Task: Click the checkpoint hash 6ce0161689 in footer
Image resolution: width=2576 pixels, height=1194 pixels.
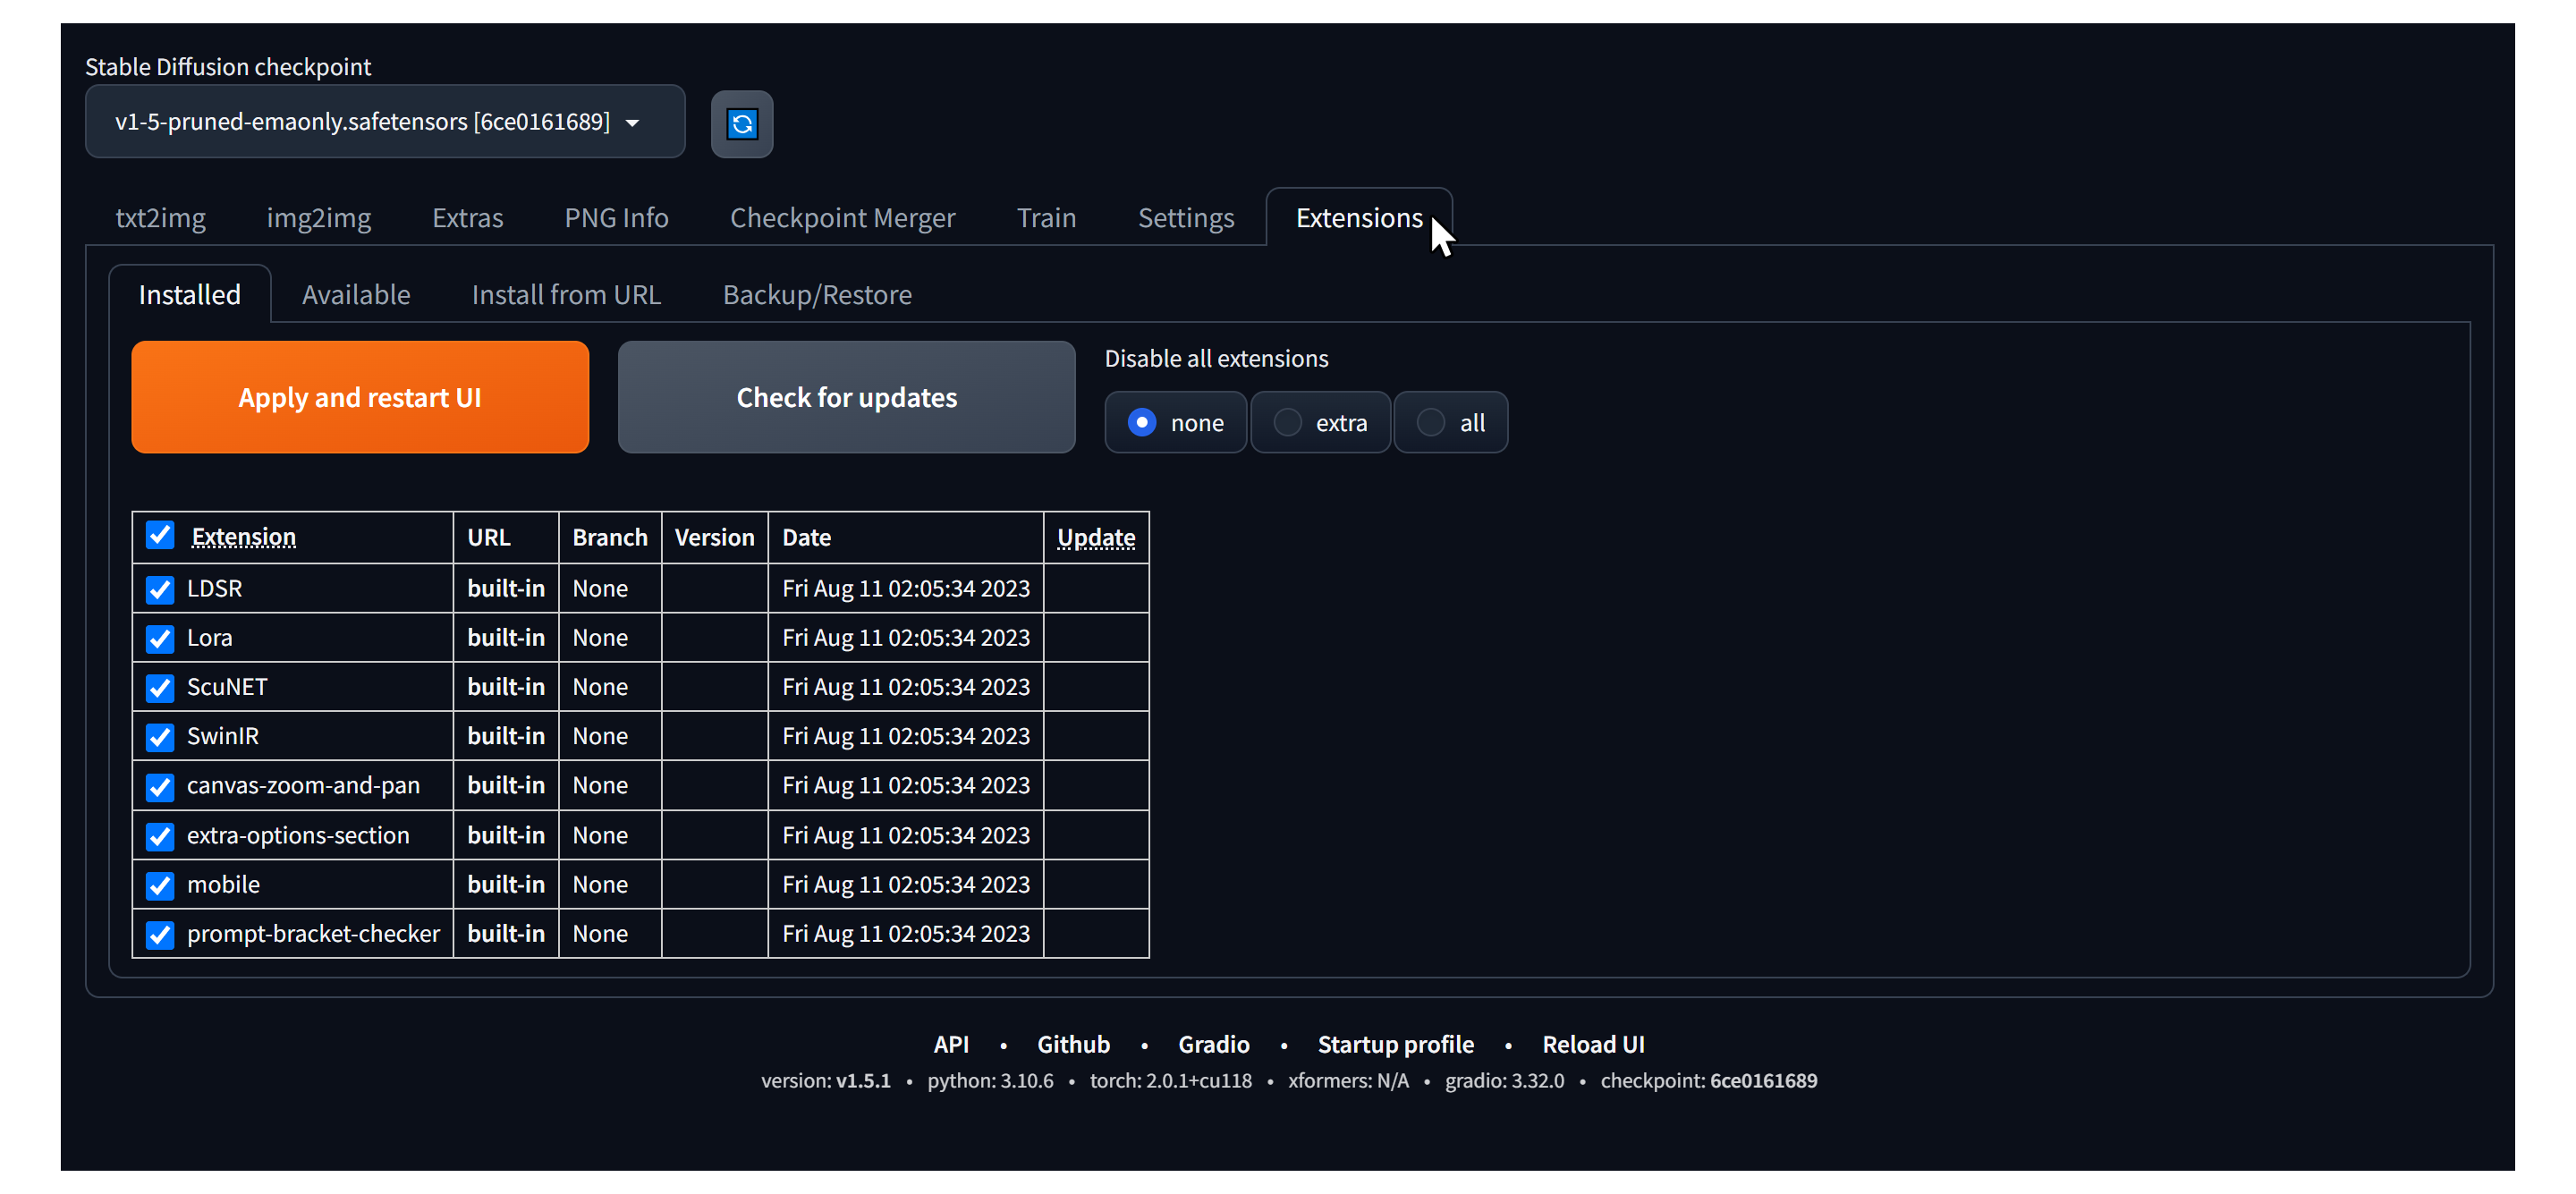Action: (1763, 1080)
